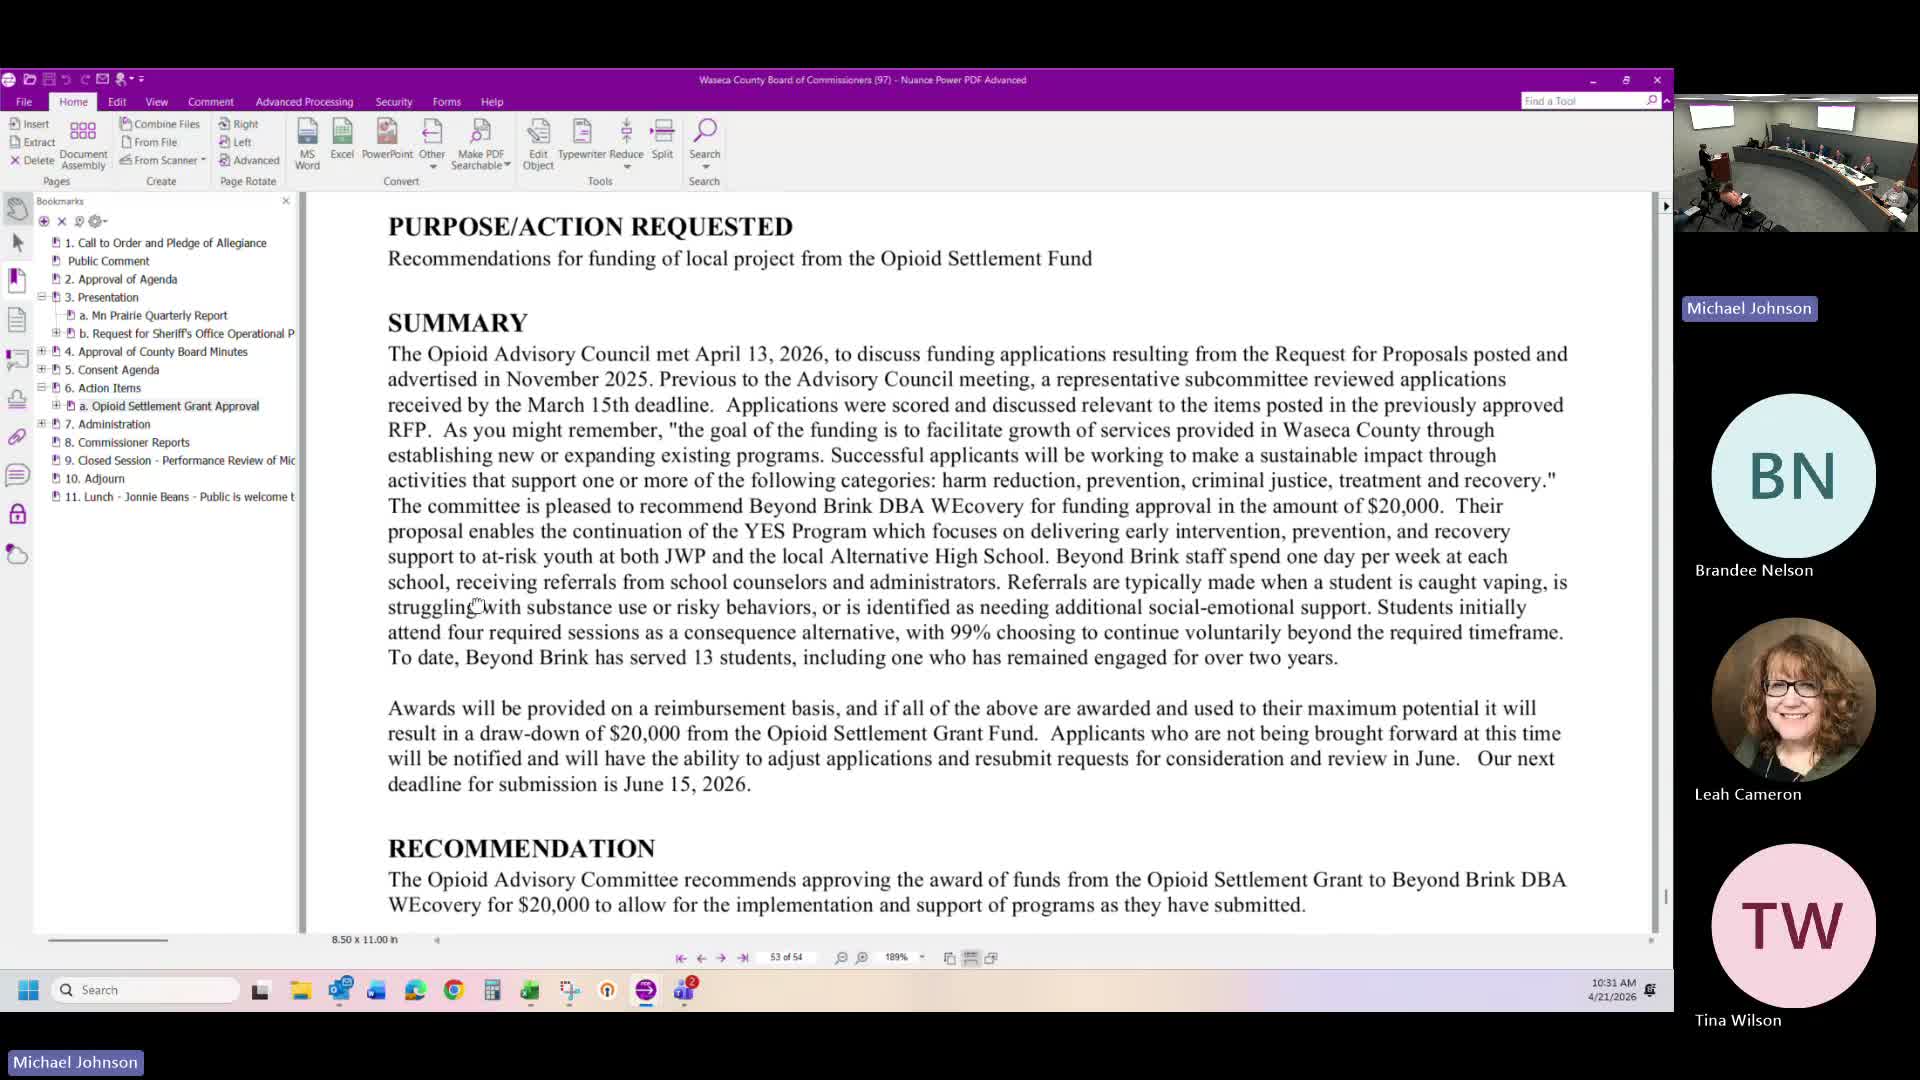The height and width of the screenshot is (1080, 1920).
Task: Click the Extract pages button
Action: (x=32, y=142)
